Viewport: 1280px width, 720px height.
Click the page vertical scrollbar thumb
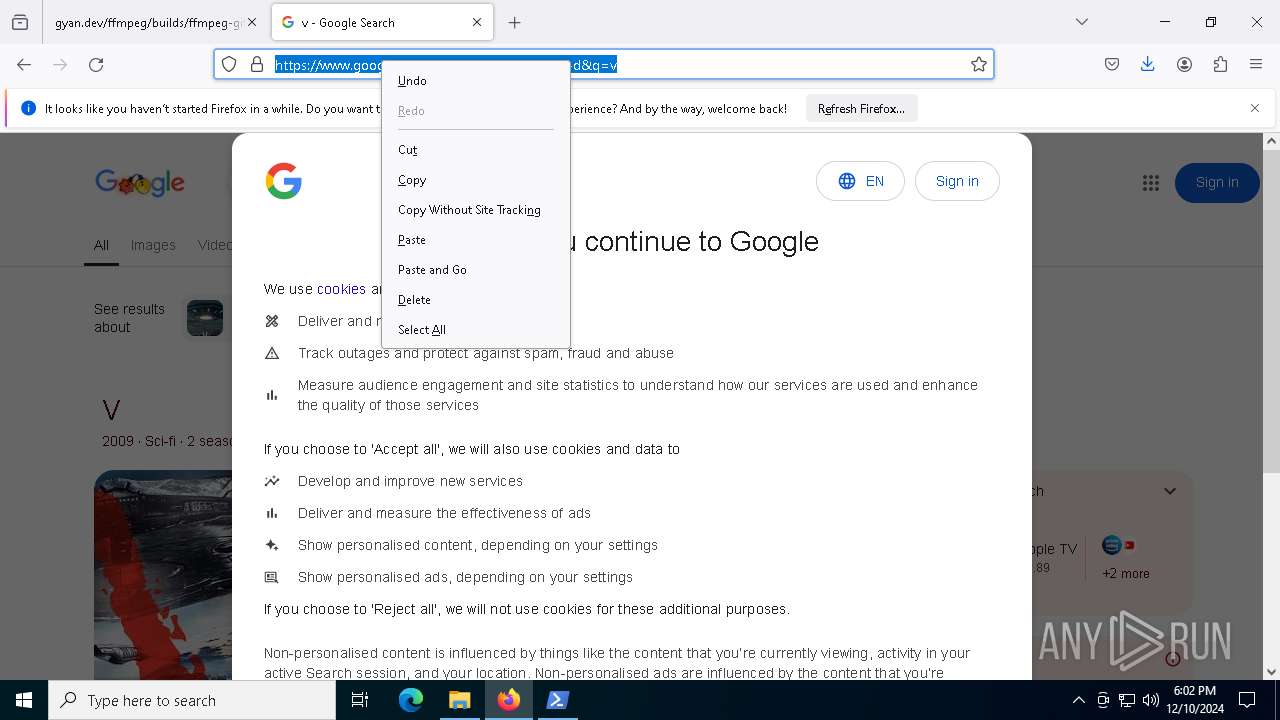tap(1271, 310)
